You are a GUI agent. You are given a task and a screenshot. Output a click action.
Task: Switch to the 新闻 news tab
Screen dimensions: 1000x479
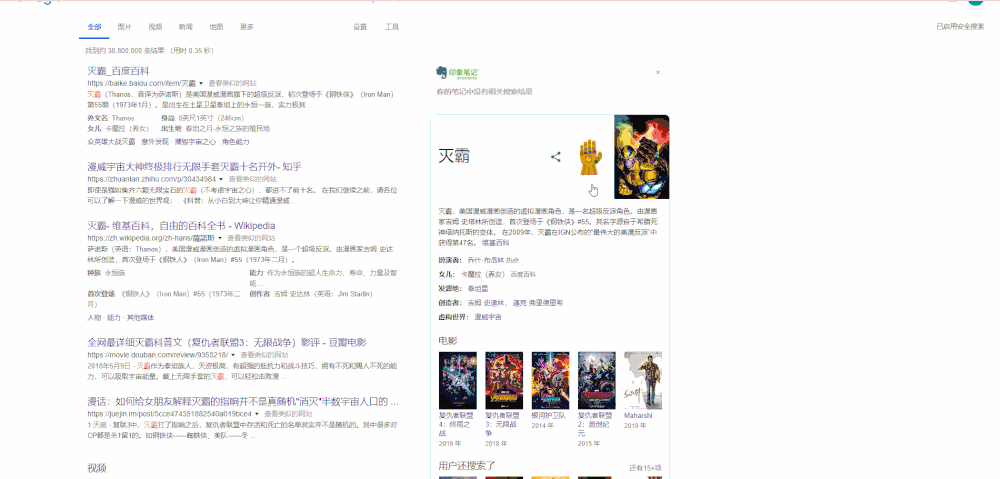[x=186, y=27]
